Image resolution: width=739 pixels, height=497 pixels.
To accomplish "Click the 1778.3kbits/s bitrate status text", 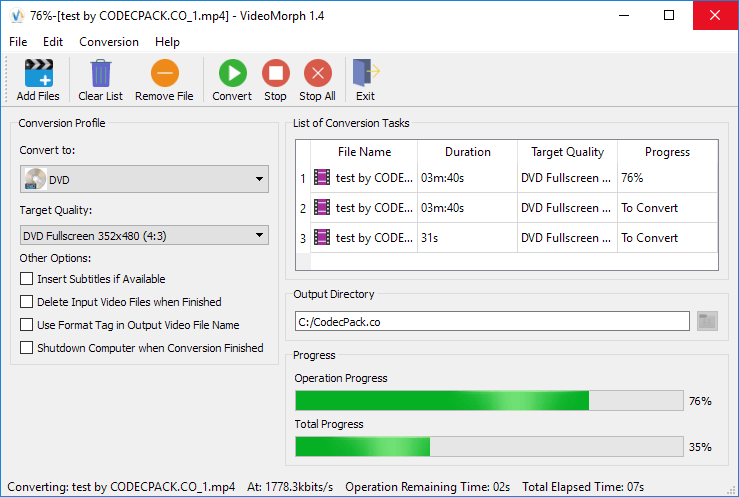I will 290,487.
